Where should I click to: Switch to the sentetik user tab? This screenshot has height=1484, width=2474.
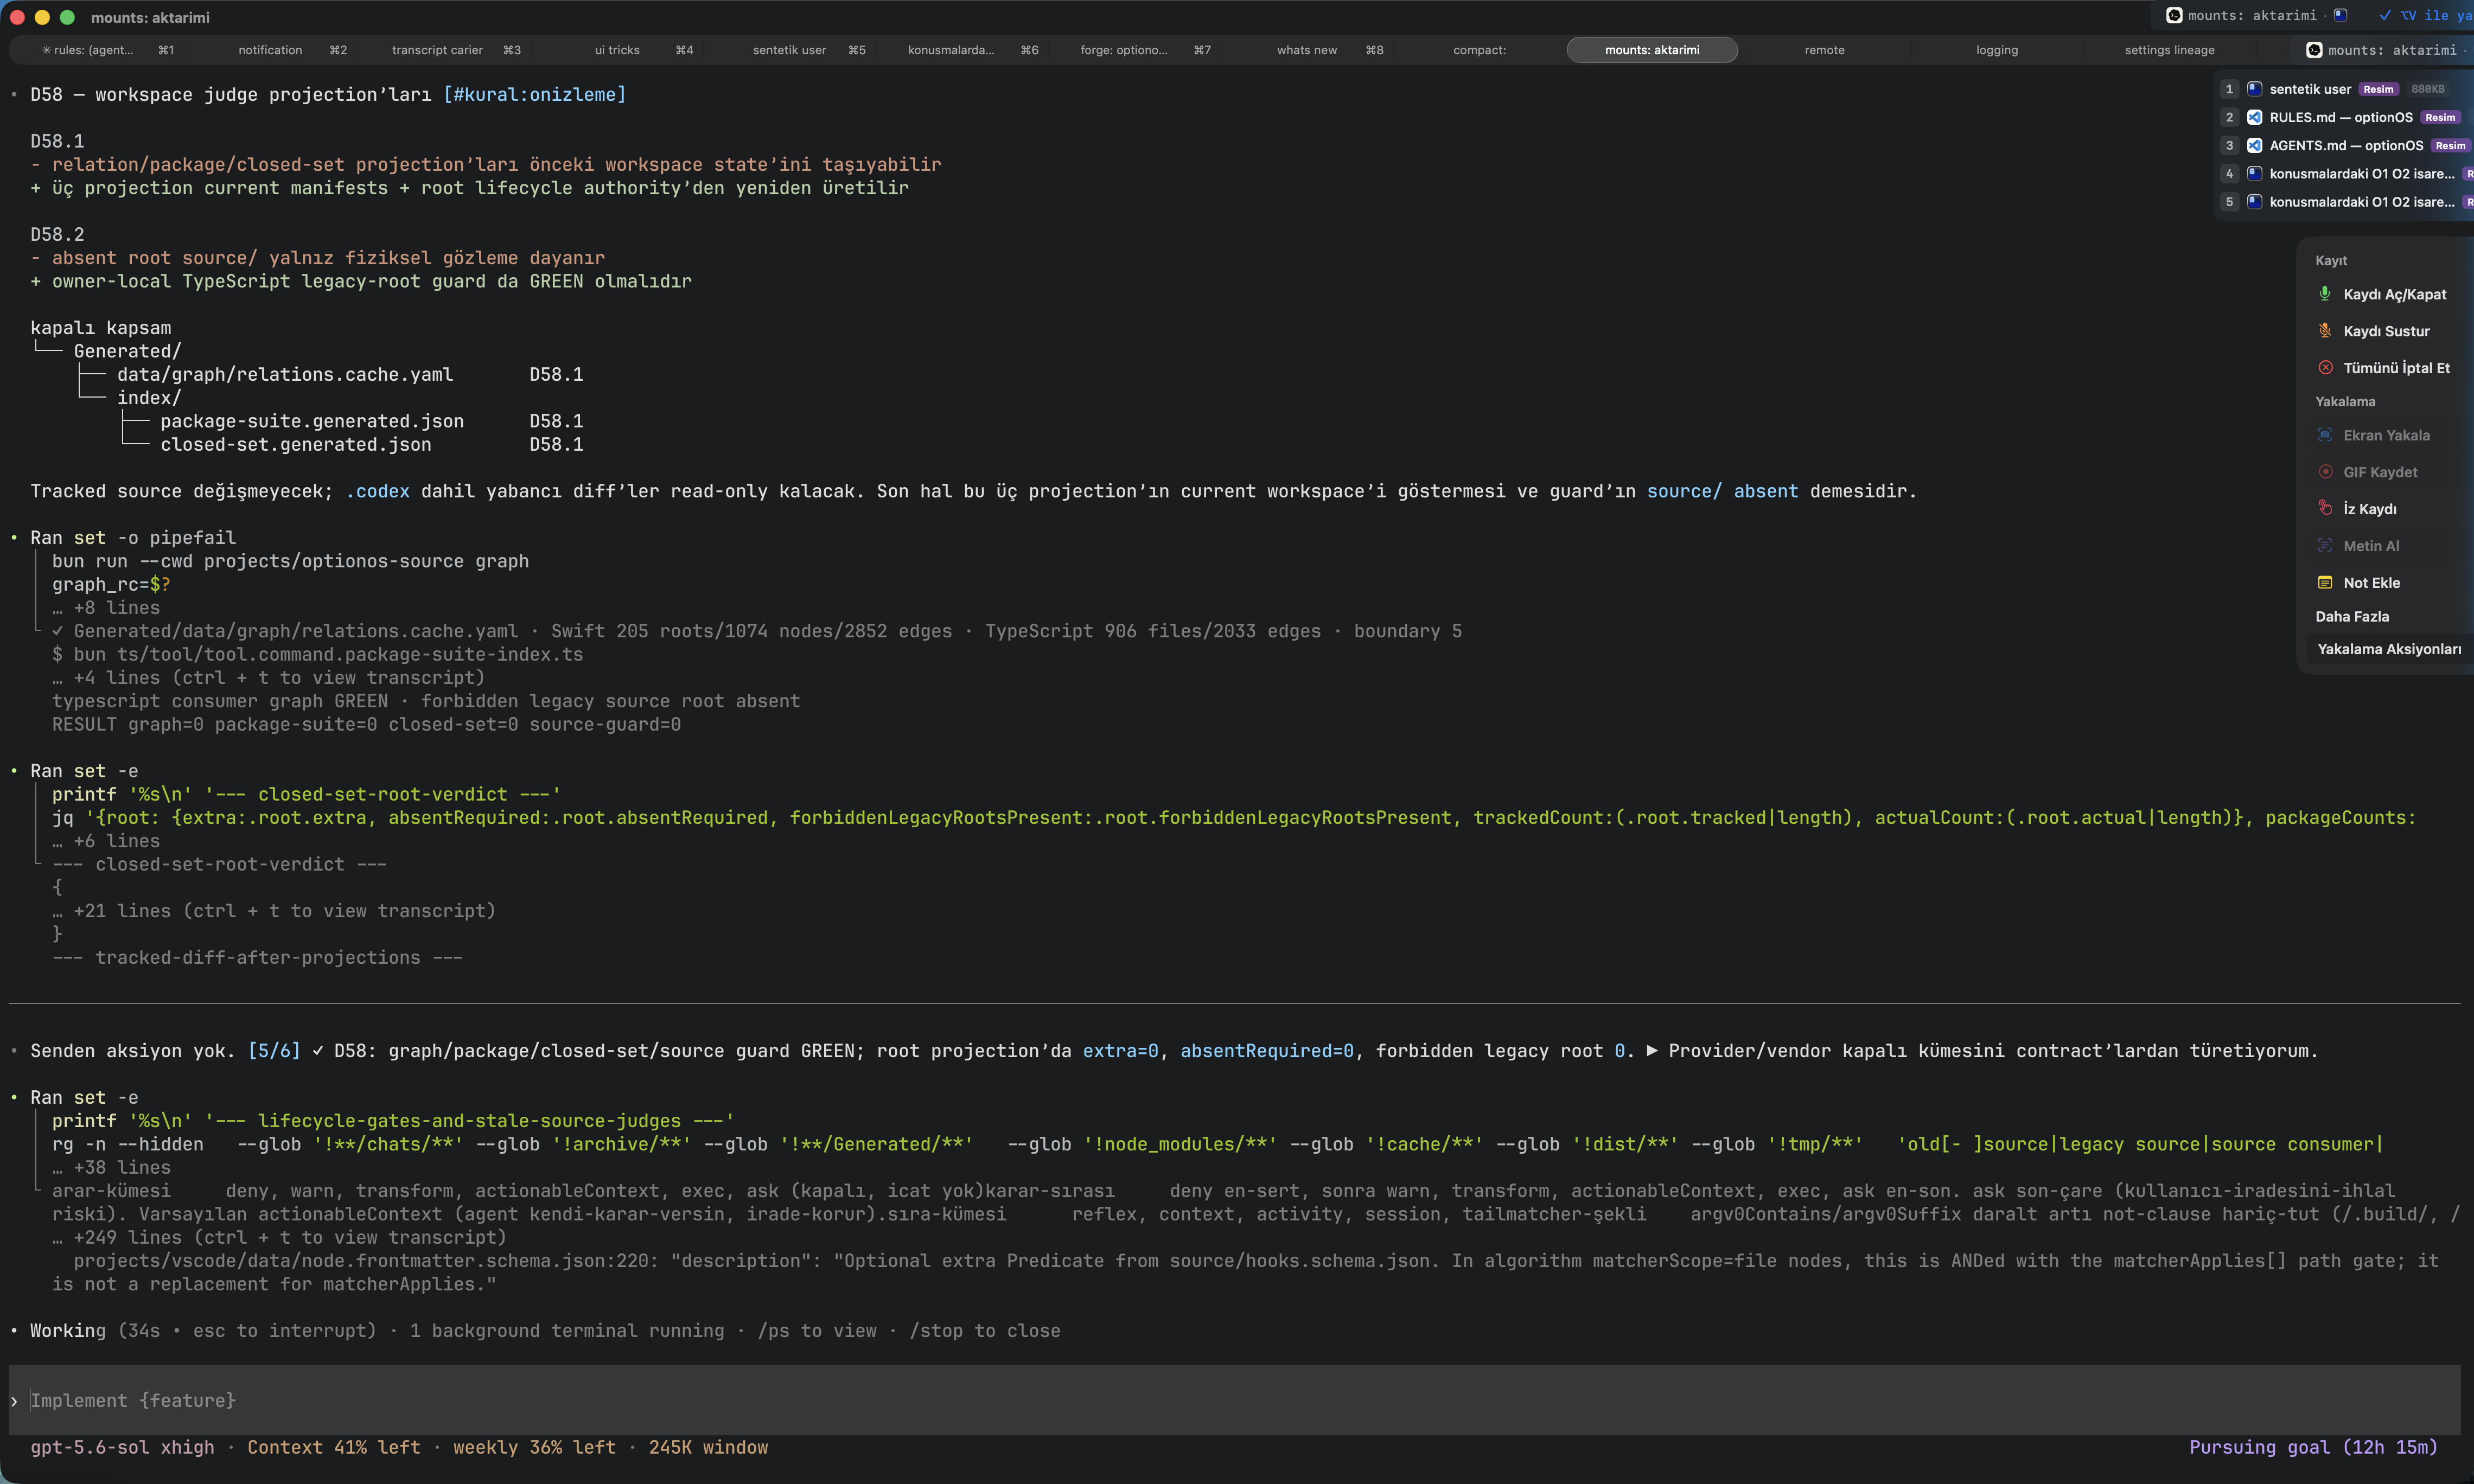tap(789, 50)
